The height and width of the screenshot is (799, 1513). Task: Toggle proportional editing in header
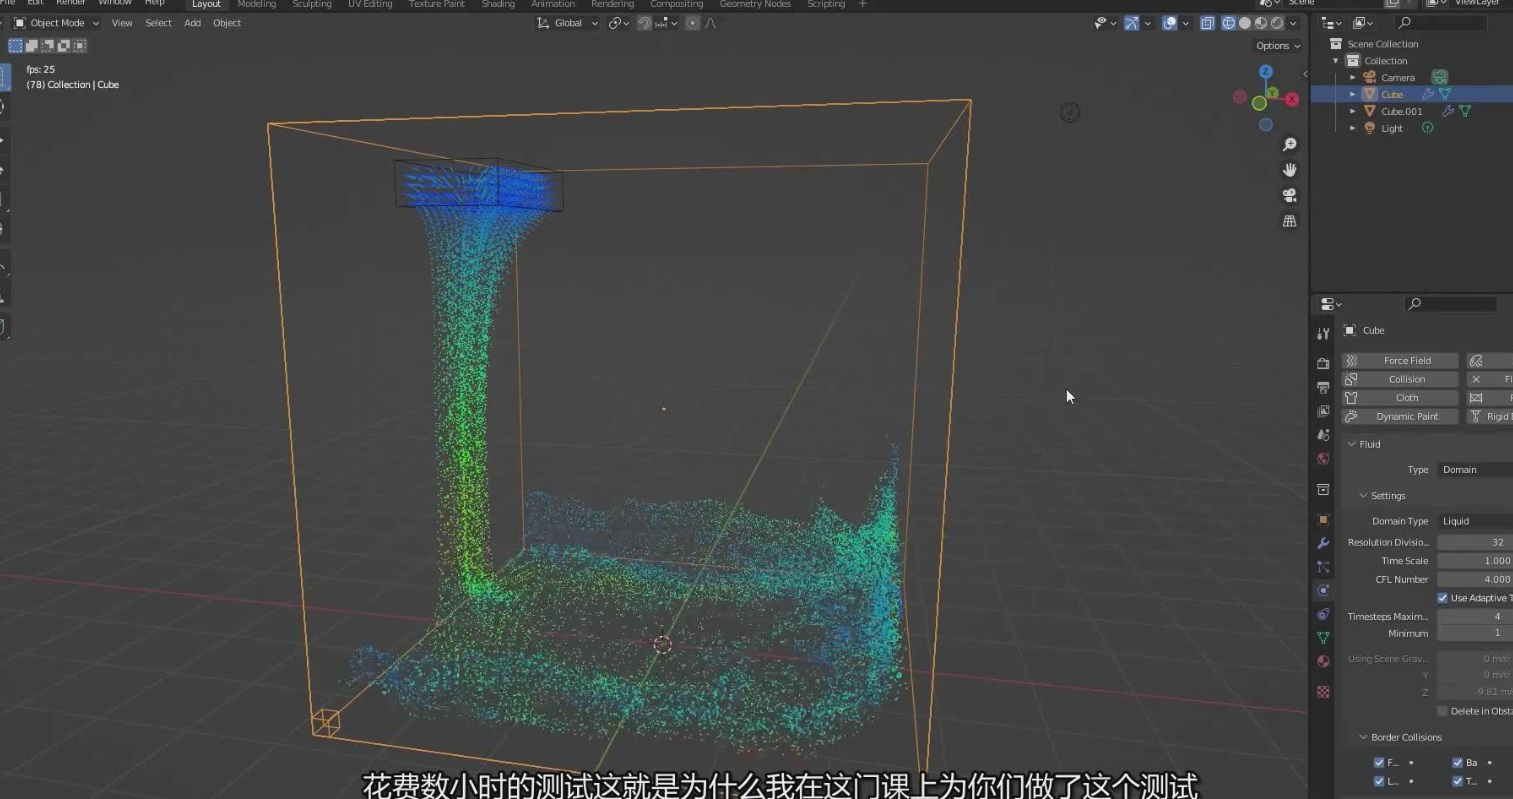click(692, 23)
